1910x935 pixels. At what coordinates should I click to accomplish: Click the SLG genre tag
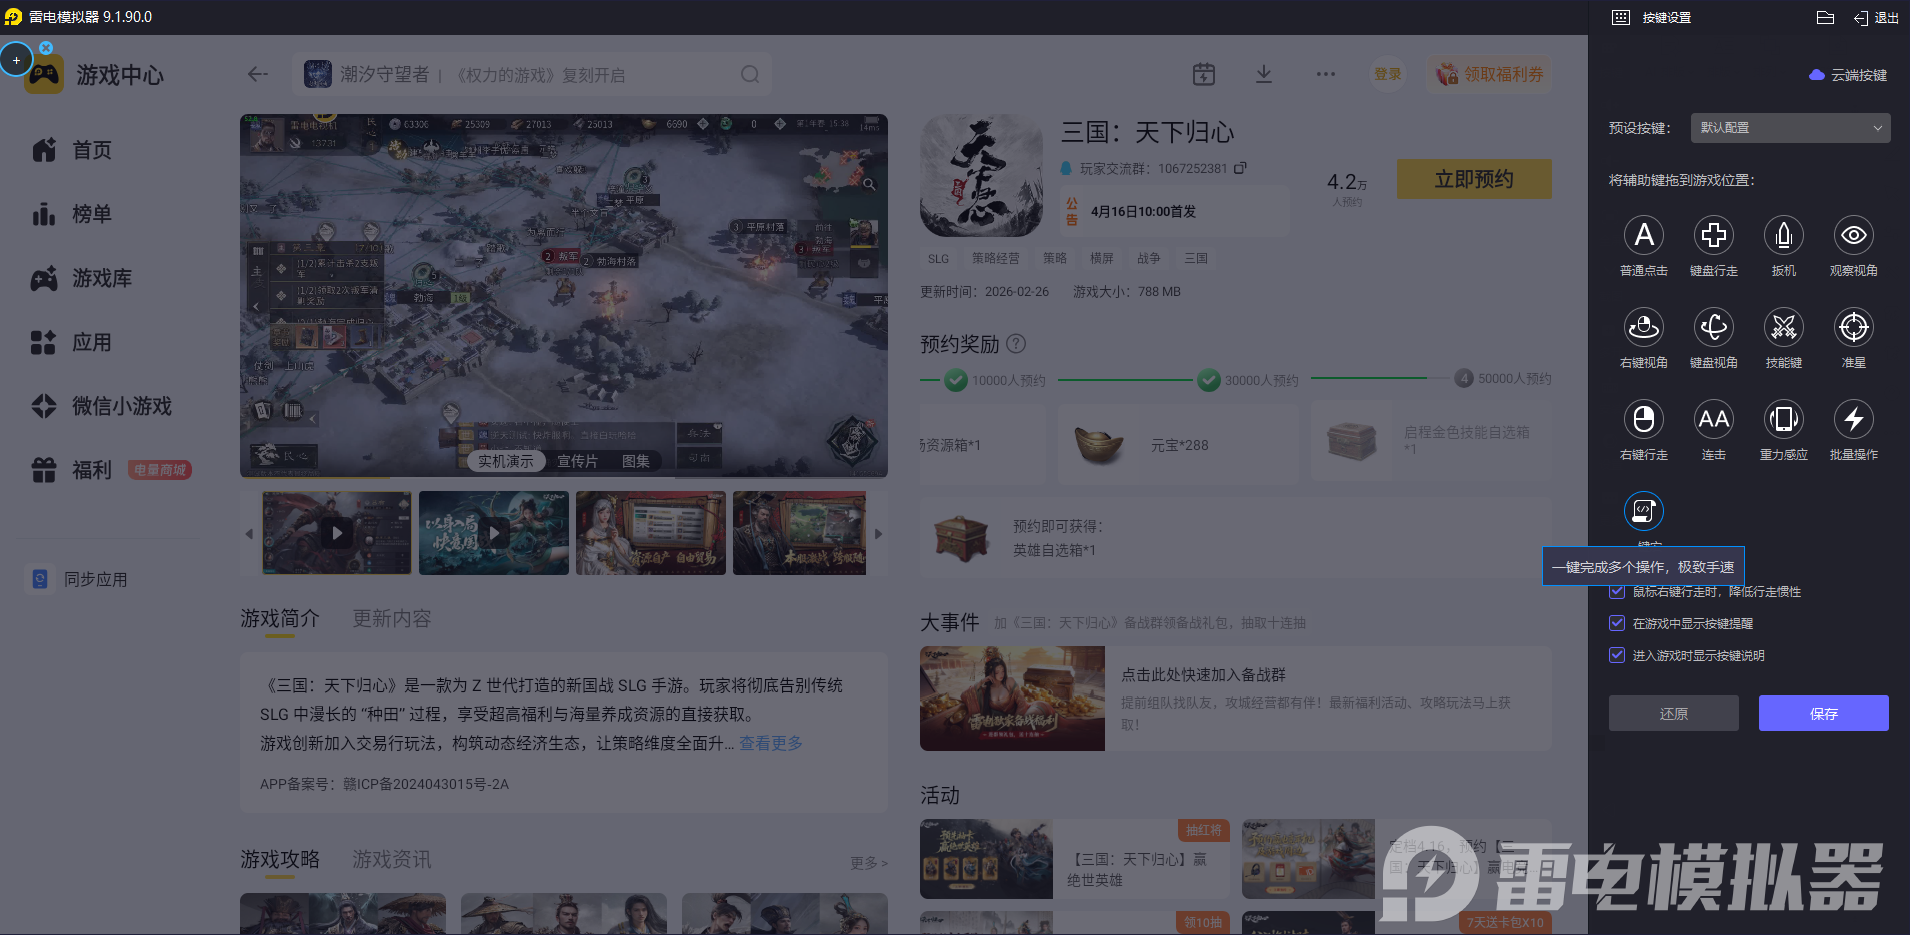[x=938, y=258]
